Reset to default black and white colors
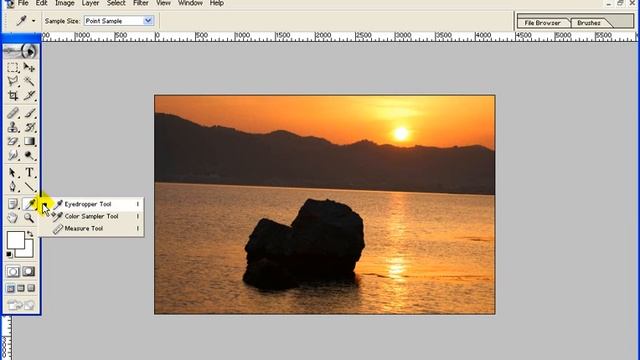 [x=9, y=255]
